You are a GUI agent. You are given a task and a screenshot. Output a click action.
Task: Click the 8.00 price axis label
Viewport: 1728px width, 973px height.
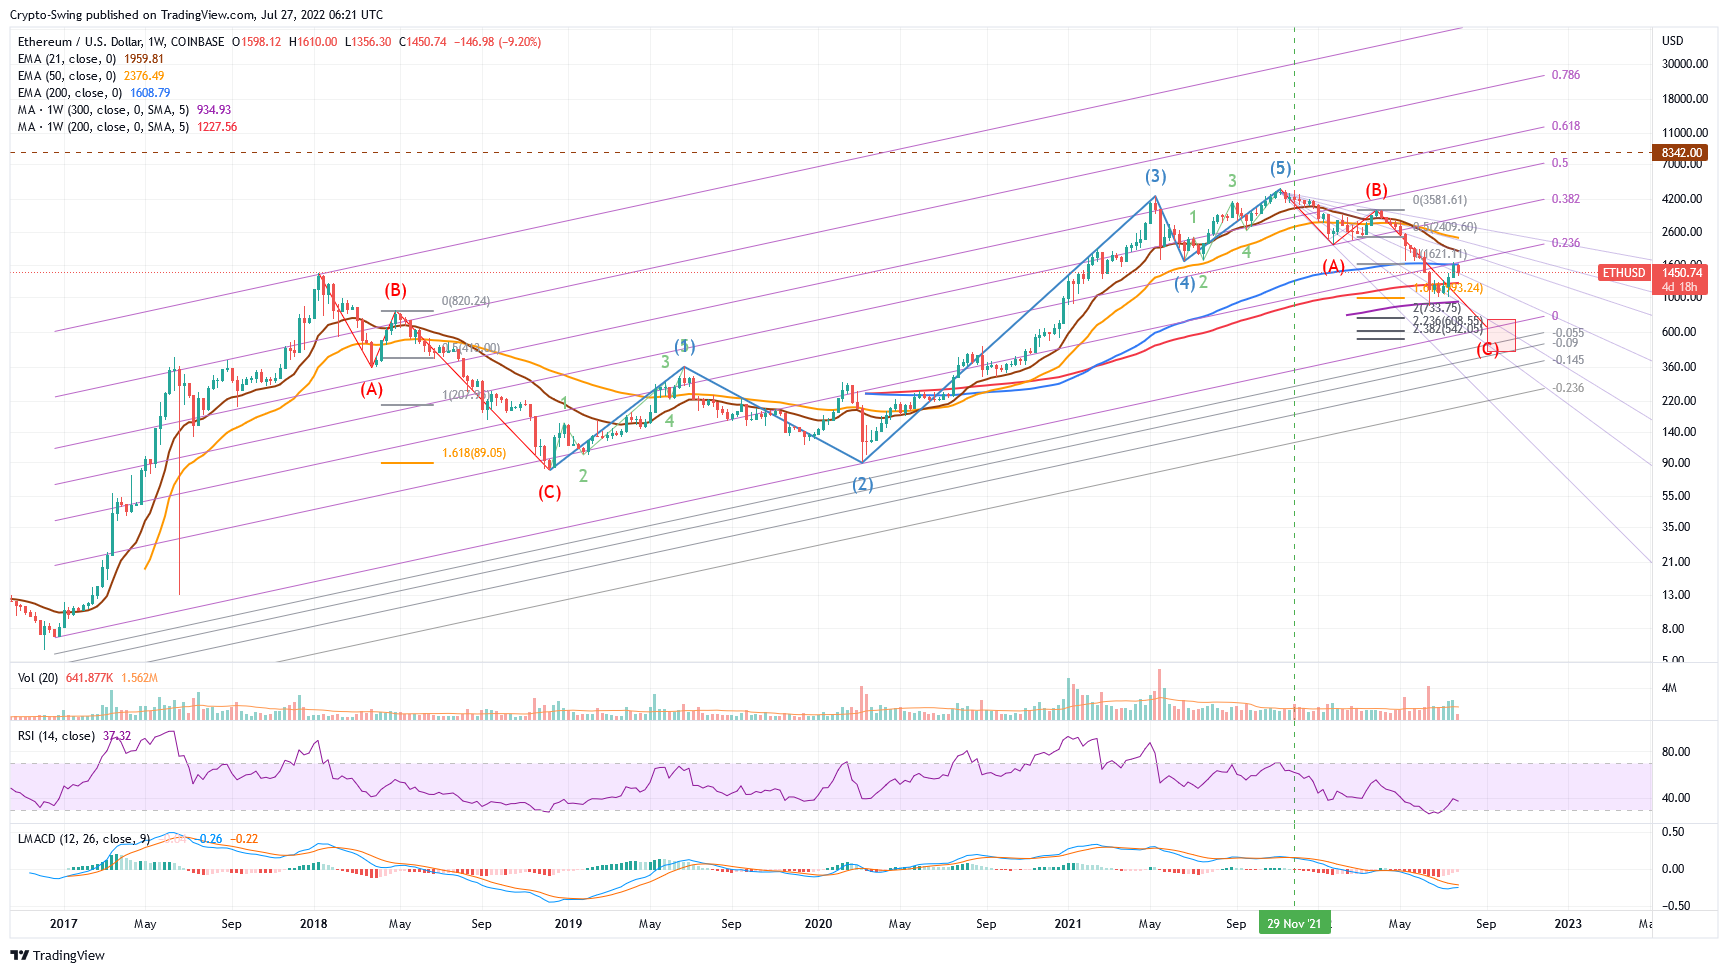click(x=1673, y=629)
